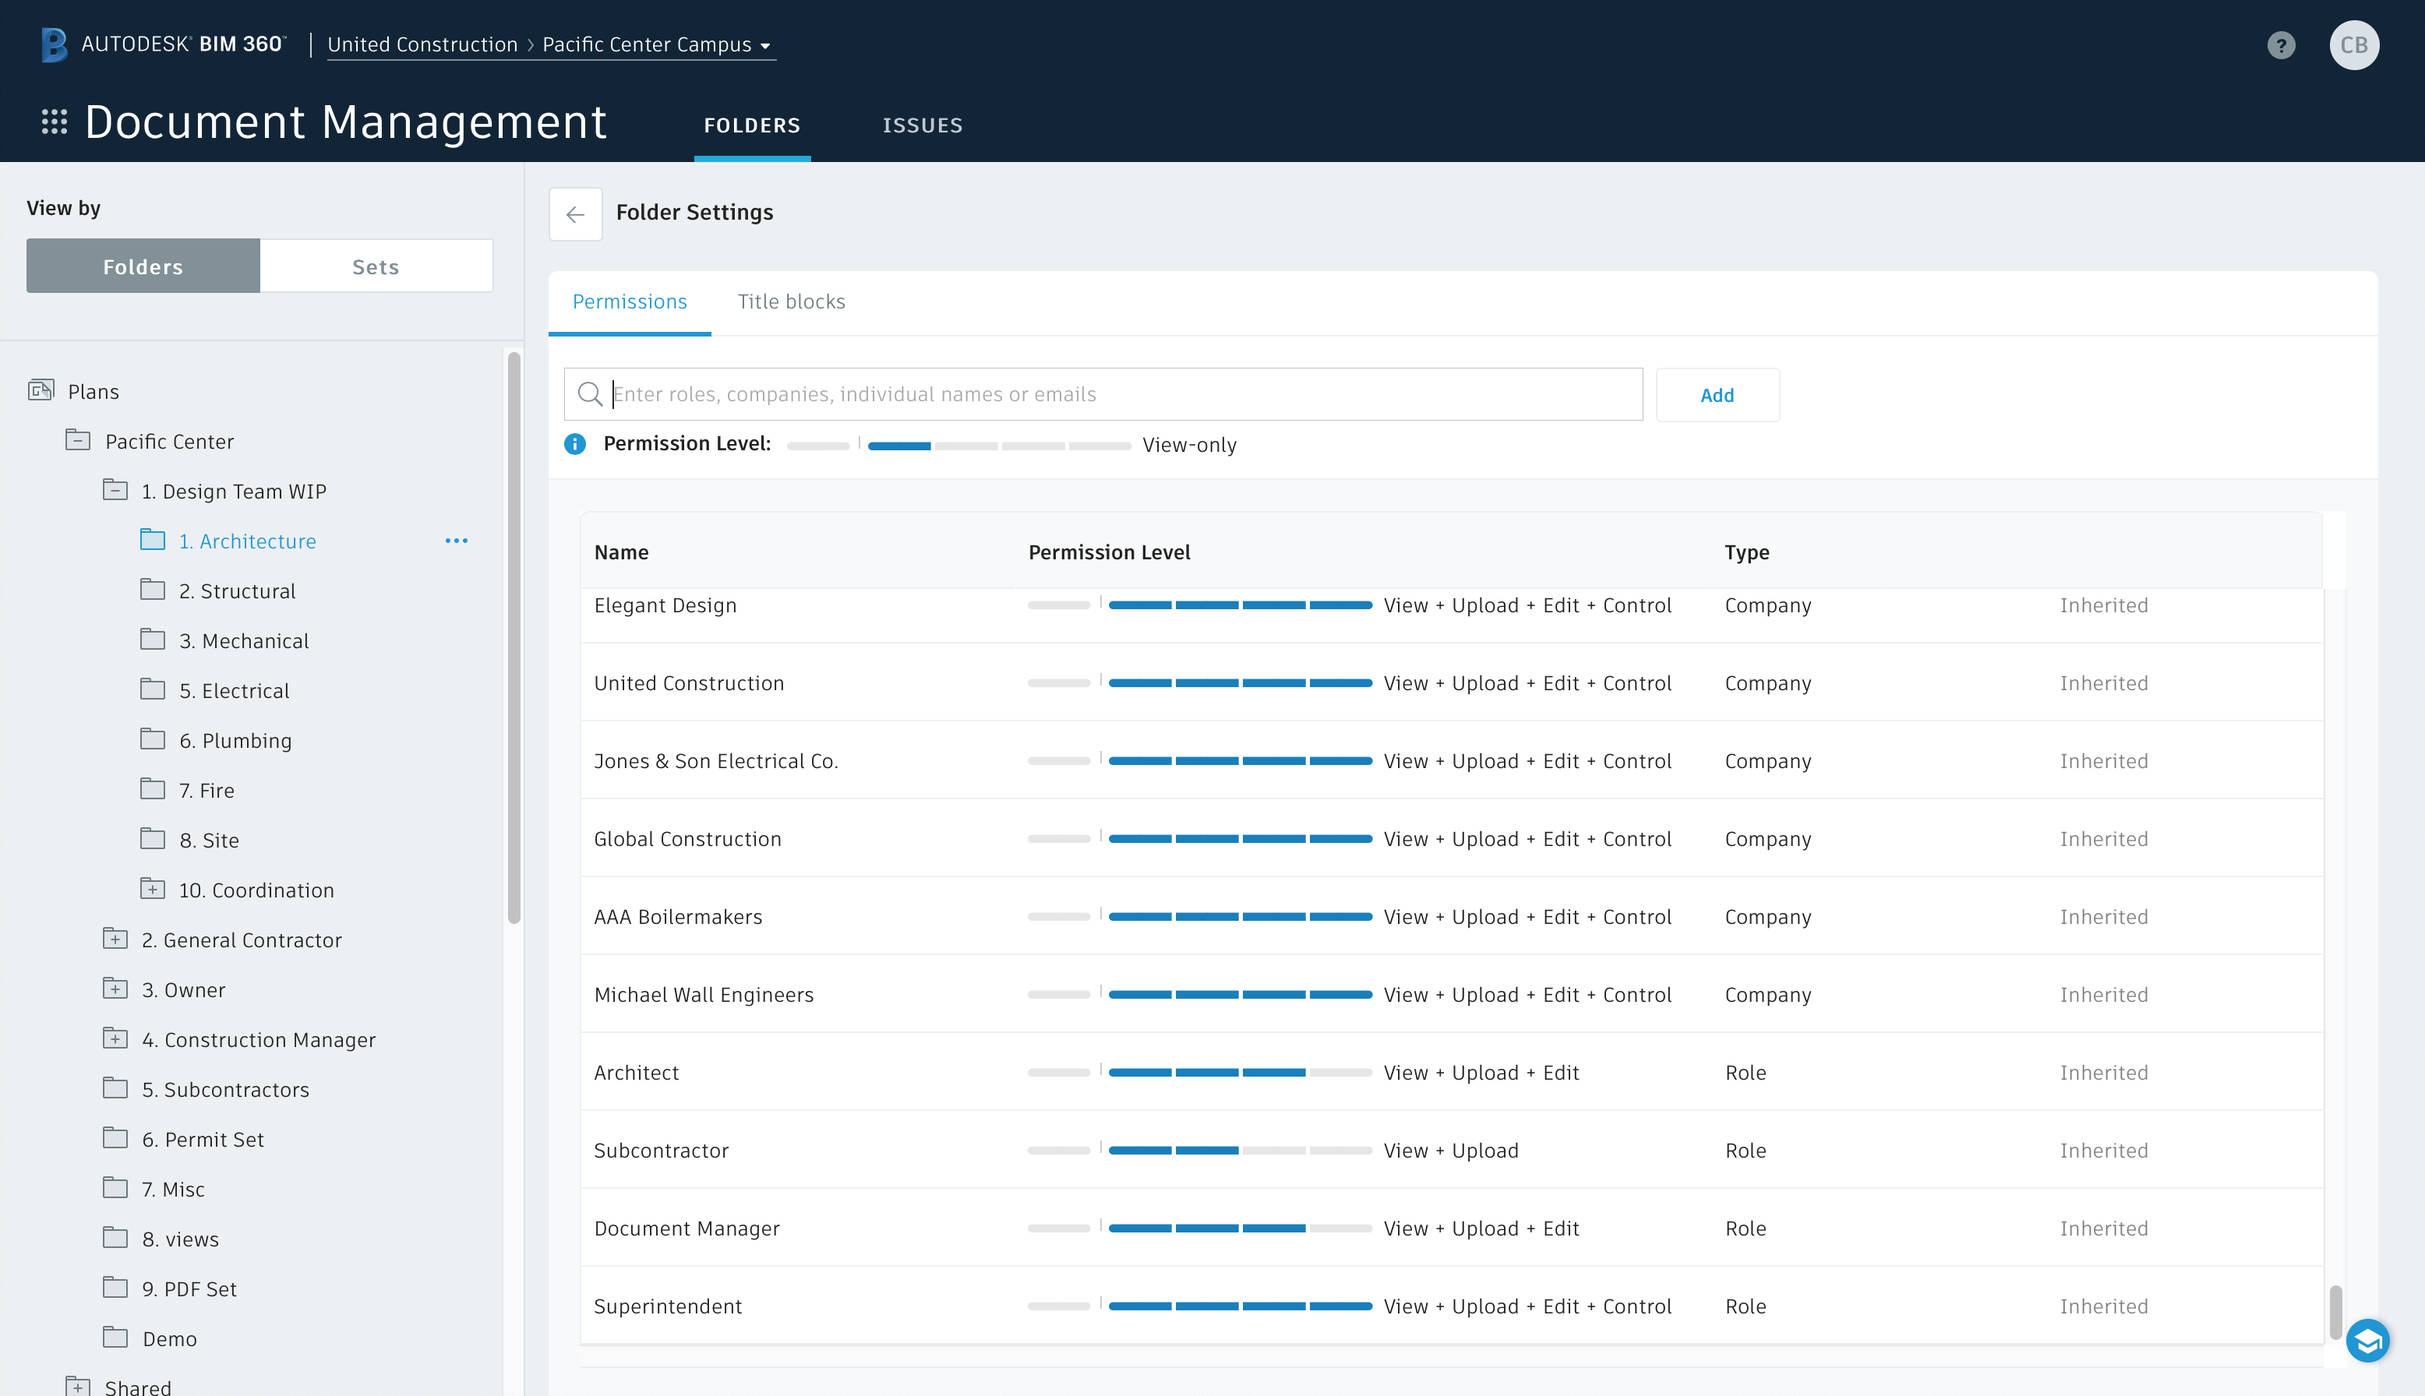The width and height of the screenshot is (2425, 1396).
Task: Expand the 2. General Contractor folder
Action: point(115,938)
